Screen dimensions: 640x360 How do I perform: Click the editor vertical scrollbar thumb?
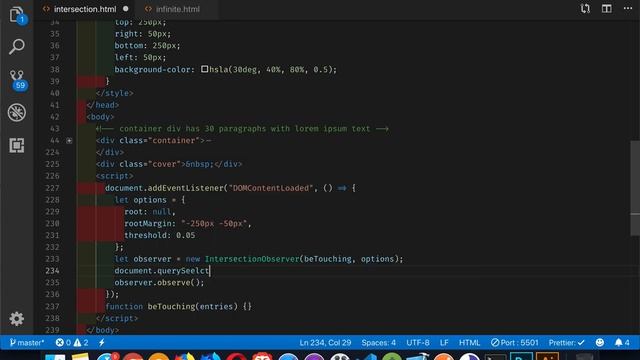tap(635, 188)
